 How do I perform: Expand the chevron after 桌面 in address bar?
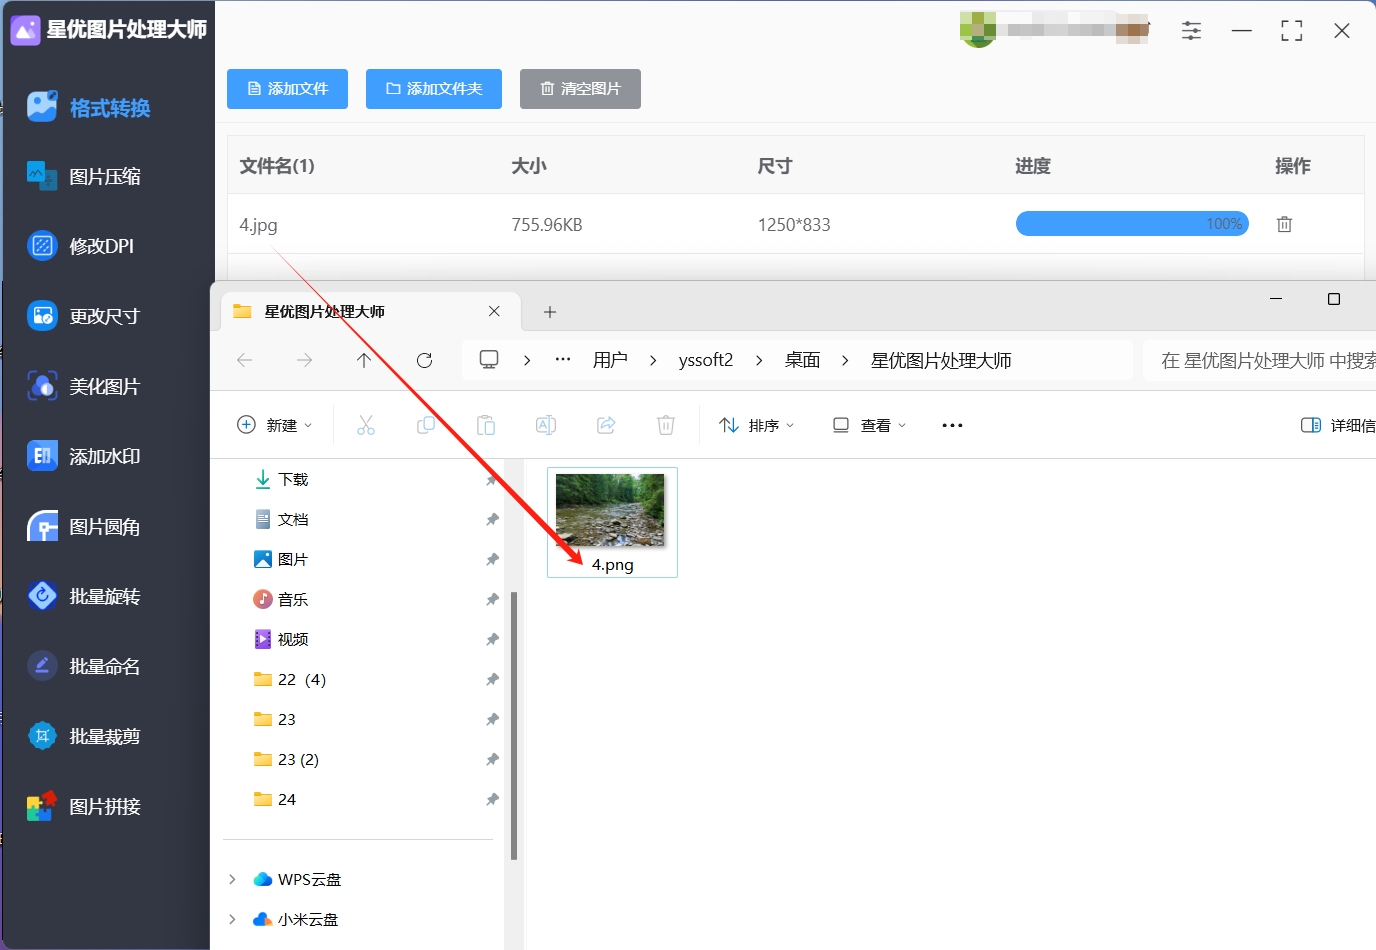[845, 360]
